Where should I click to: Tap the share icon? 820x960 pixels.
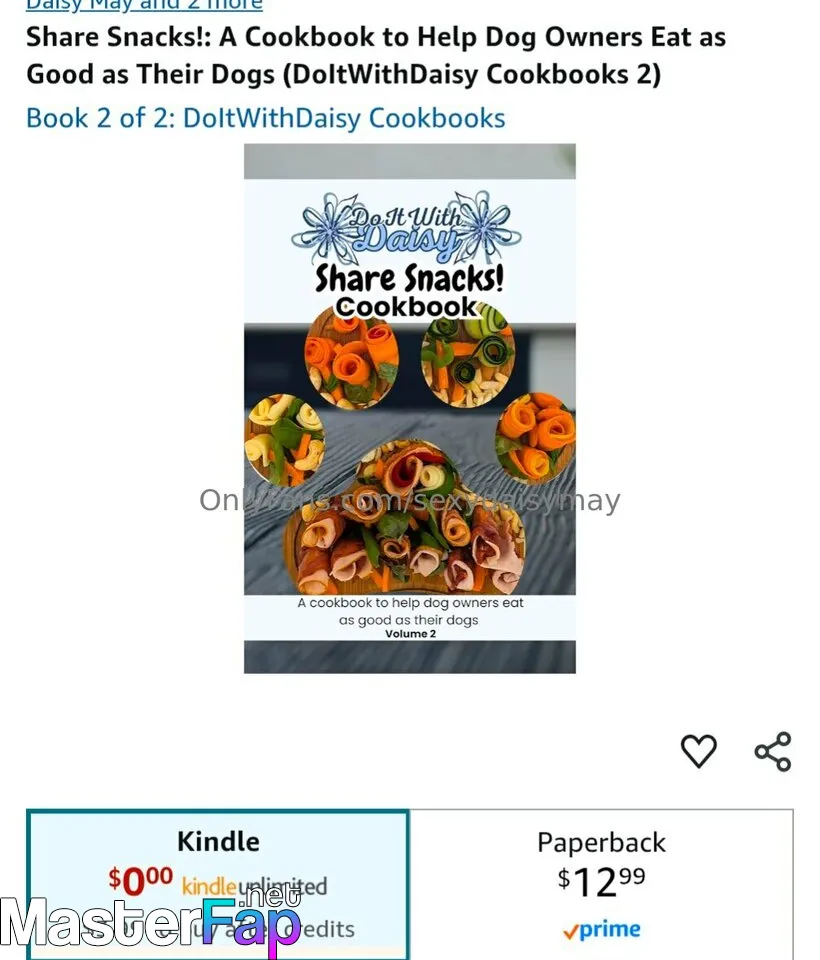[773, 751]
